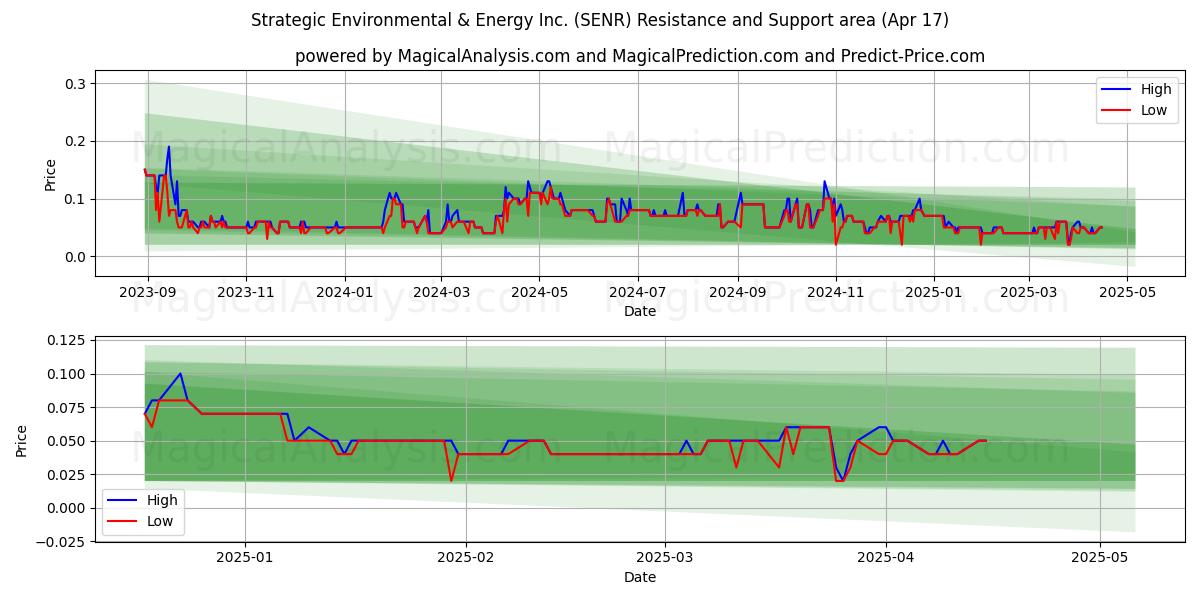The image size is (1200, 600).
Task: Click the bottom chart 'Date' axis label
Action: coord(640,577)
